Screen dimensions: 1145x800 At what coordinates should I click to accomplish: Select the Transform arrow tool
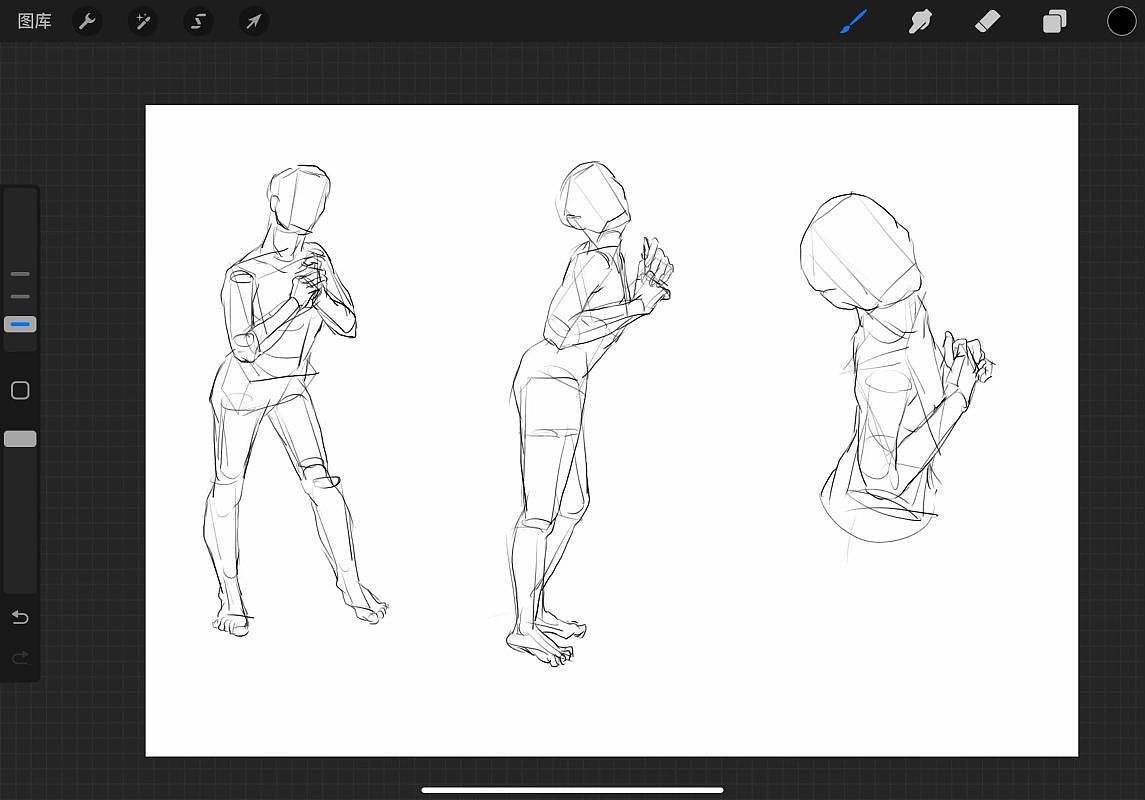pos(253,21)
